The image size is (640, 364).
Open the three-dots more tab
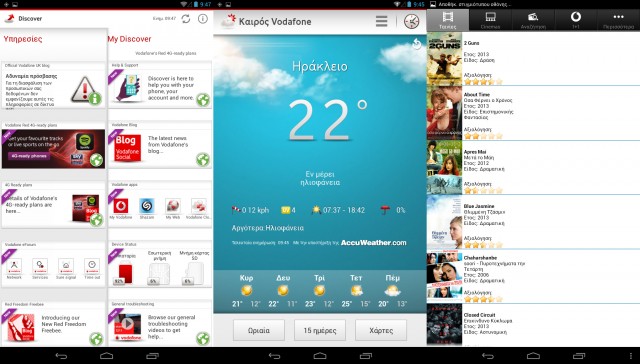tap(618, 20)
